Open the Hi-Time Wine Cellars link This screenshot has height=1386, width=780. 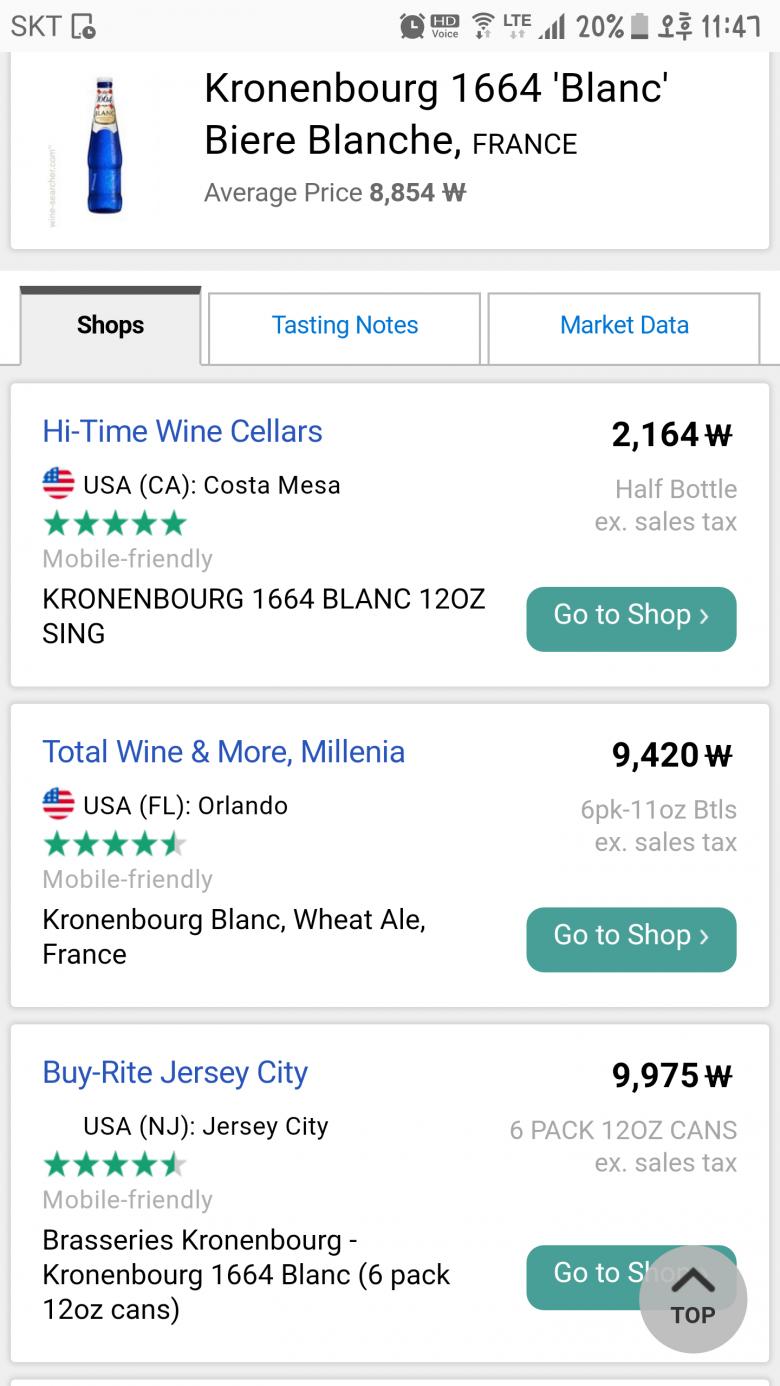(x=182, y=431)
